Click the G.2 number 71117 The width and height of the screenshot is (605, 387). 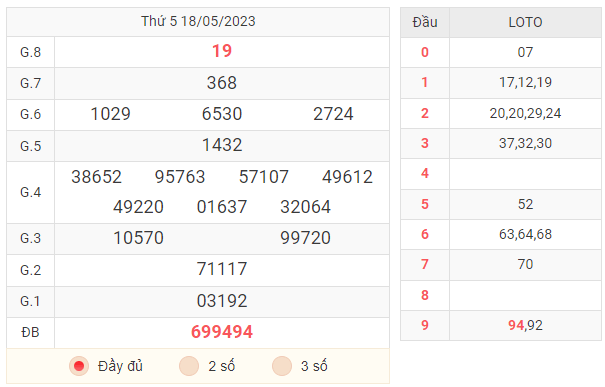[222, 269]
